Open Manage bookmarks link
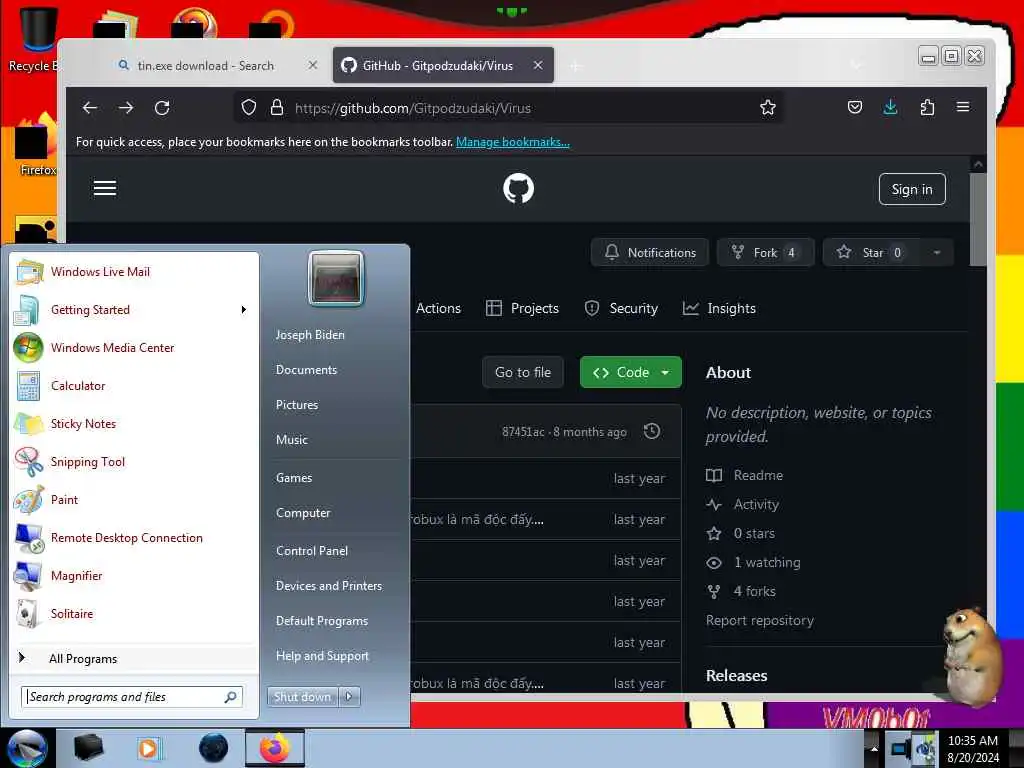This screenshot has height=768, width=1024. [513, 142]
